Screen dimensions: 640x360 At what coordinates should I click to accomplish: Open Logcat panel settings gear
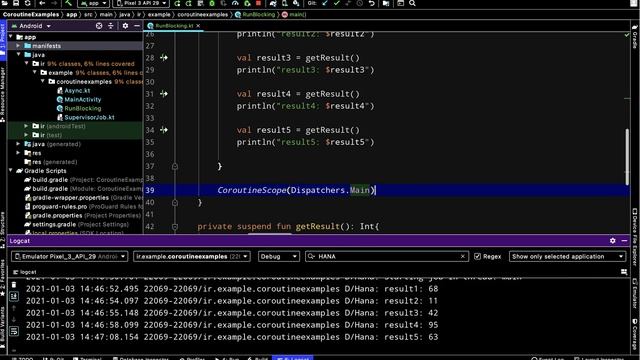(613, 241)
